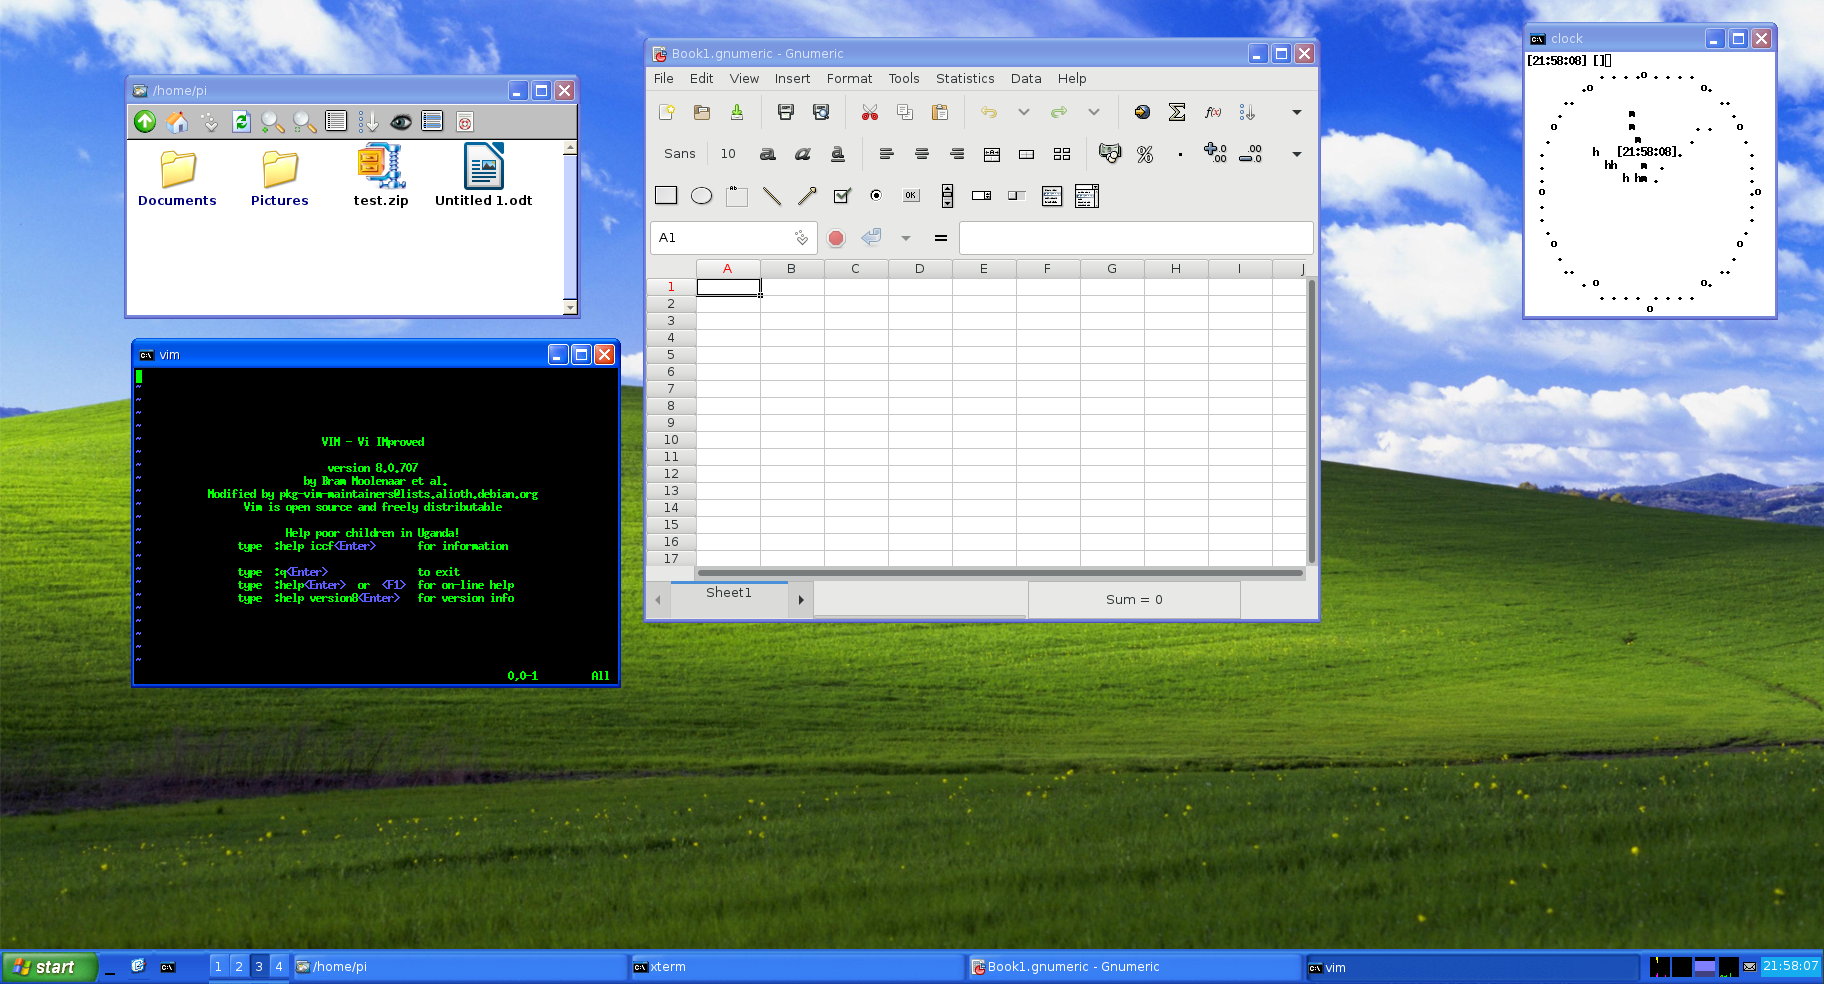Cut the selection with scissors icon
The width and height of the screenshot is (1824, 984).
pos(870,112)
